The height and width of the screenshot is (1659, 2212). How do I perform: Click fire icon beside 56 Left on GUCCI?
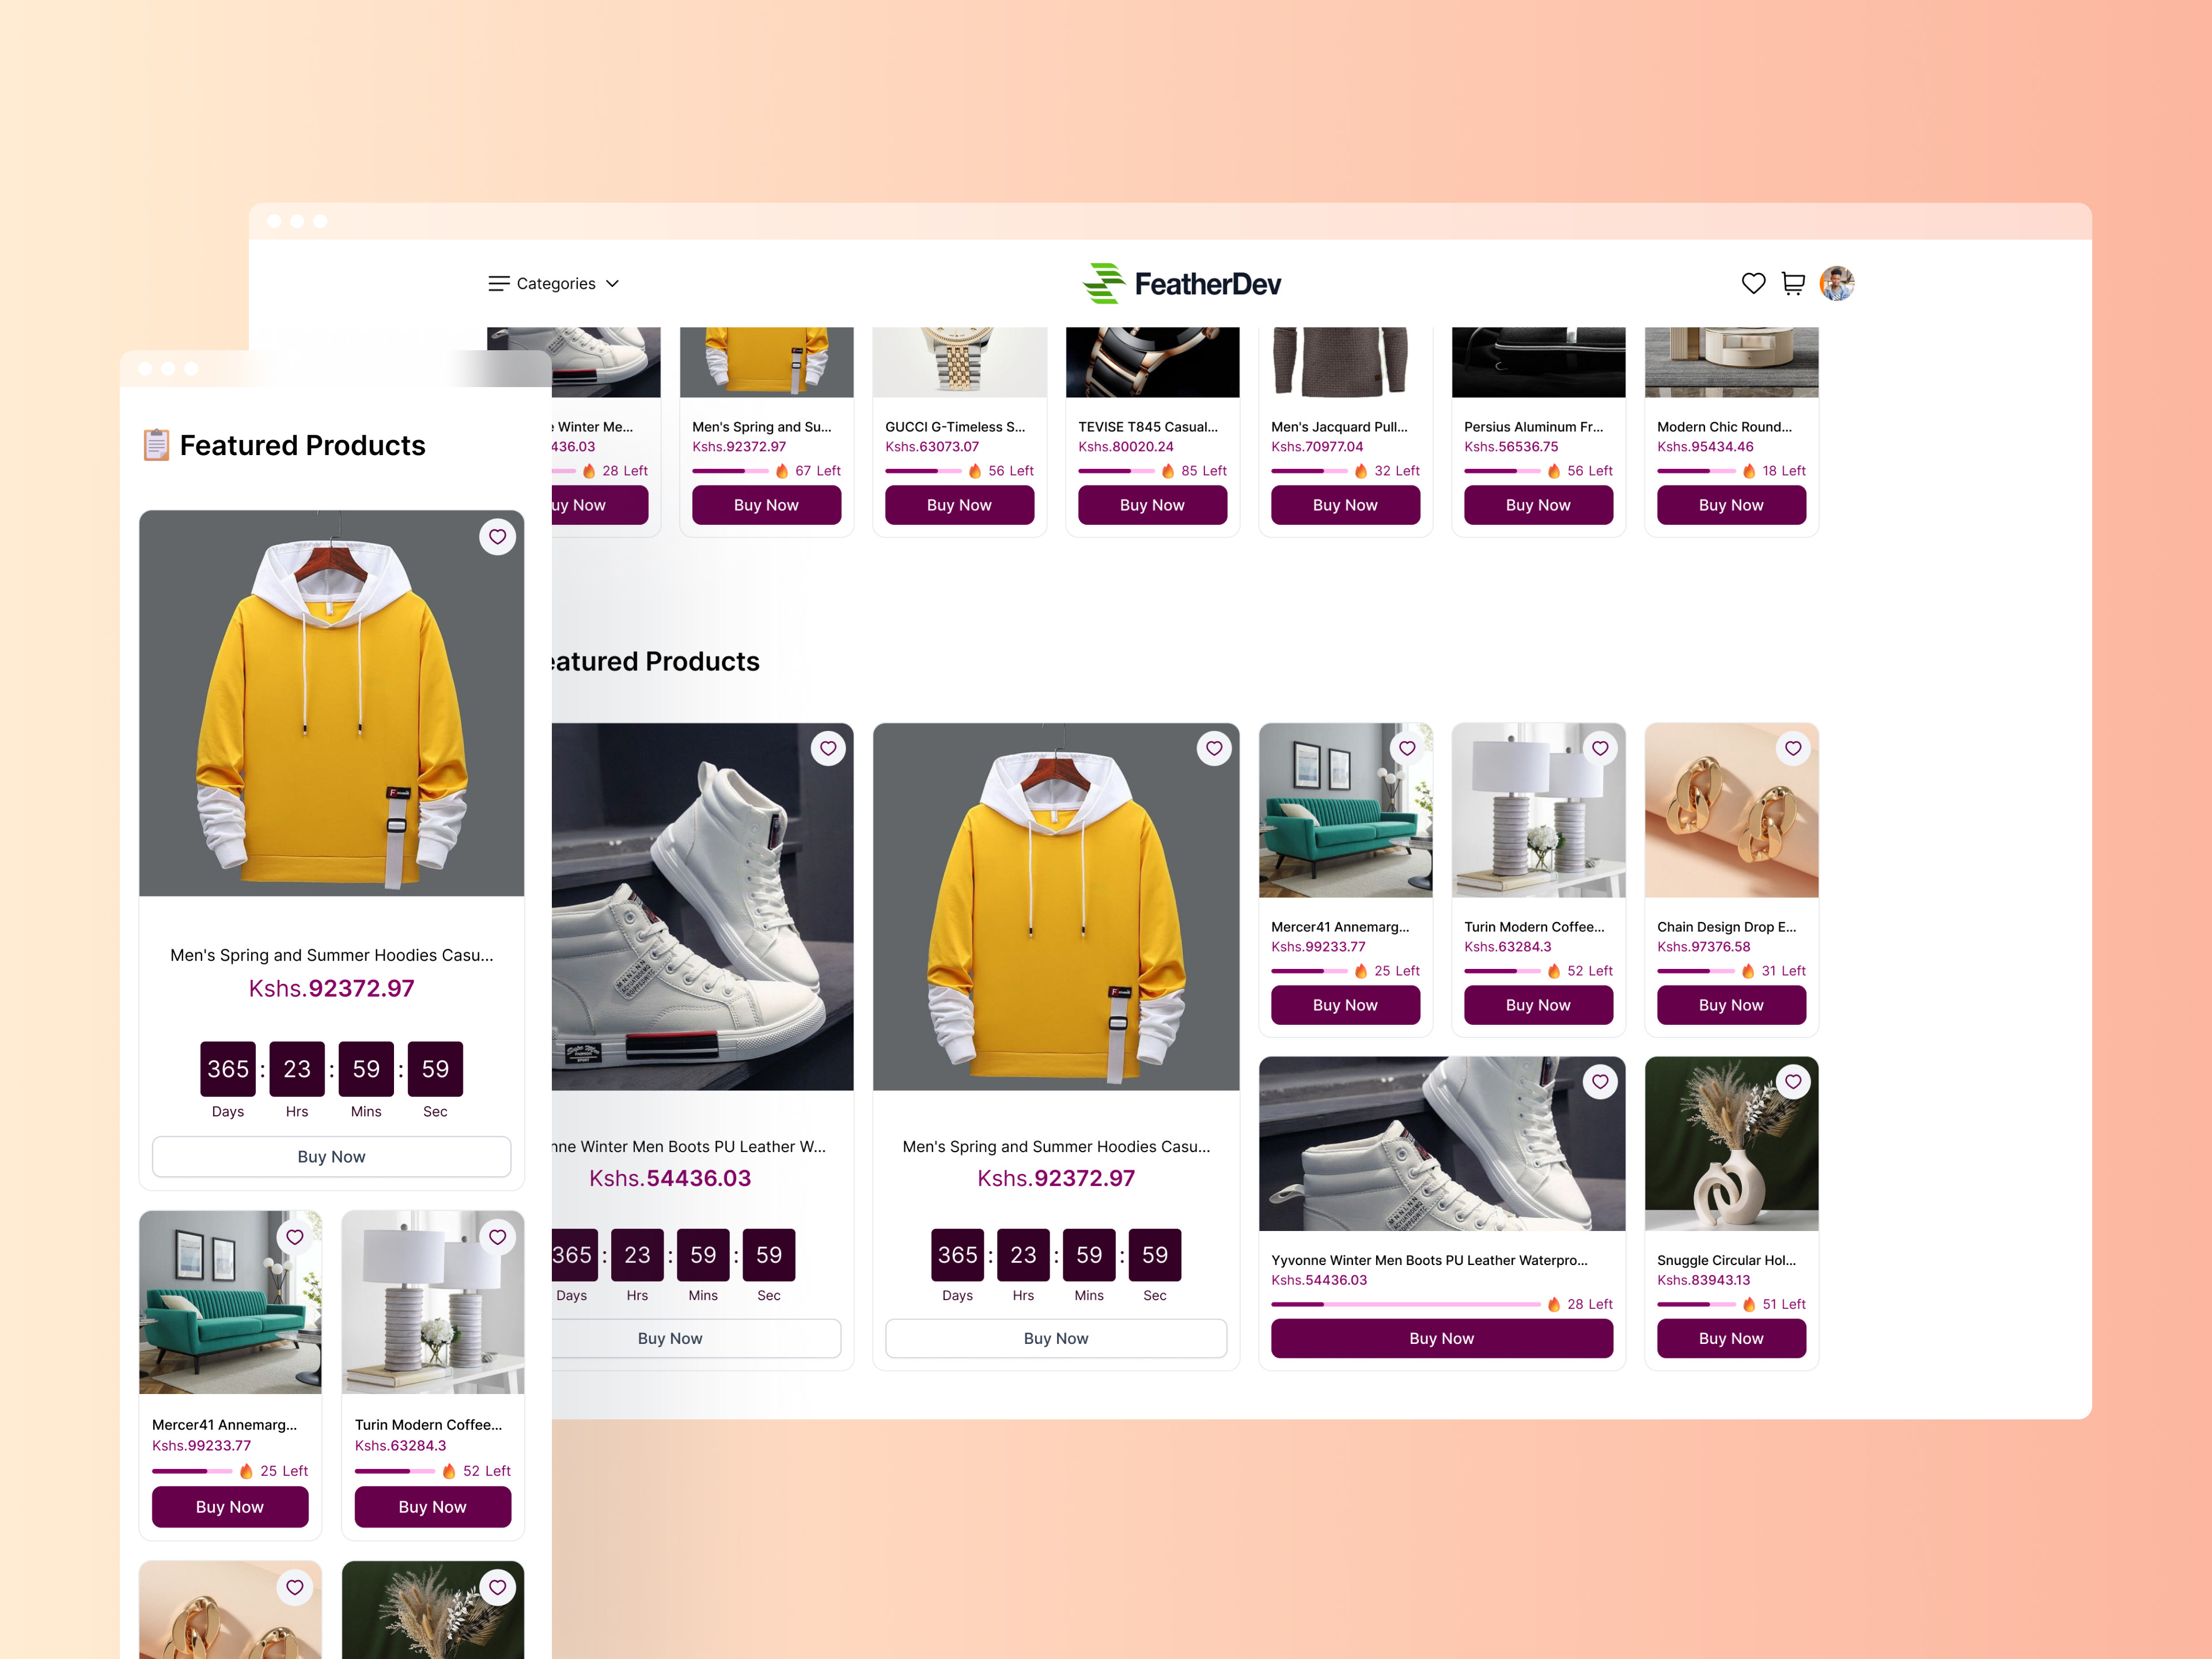point(975,471)
